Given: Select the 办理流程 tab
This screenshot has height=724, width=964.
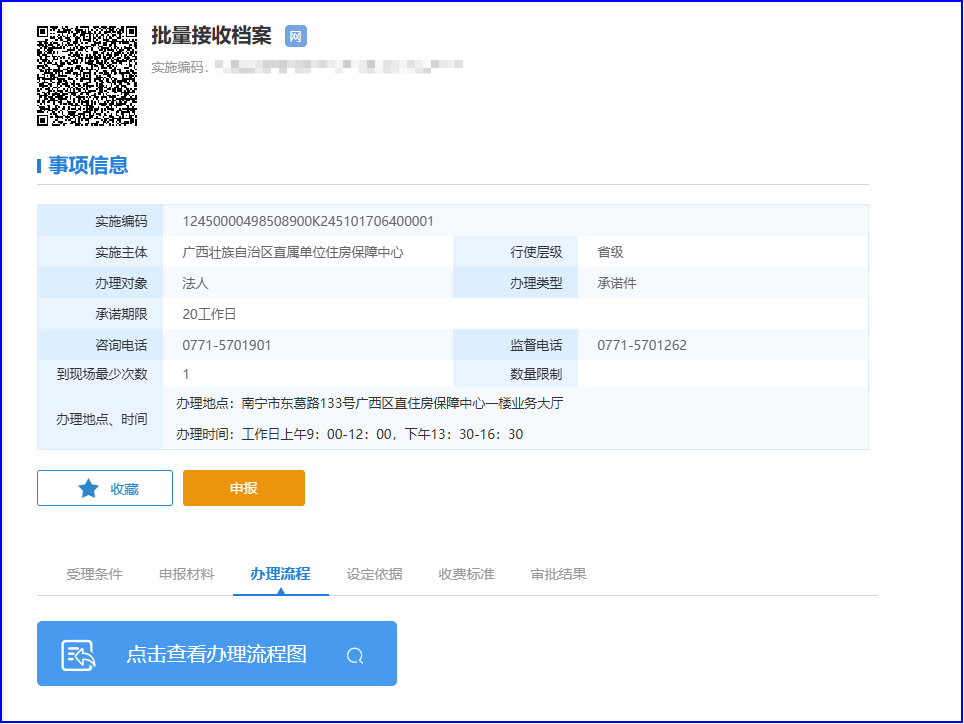Looking at the screenshot, I should [x=280, y=574].
